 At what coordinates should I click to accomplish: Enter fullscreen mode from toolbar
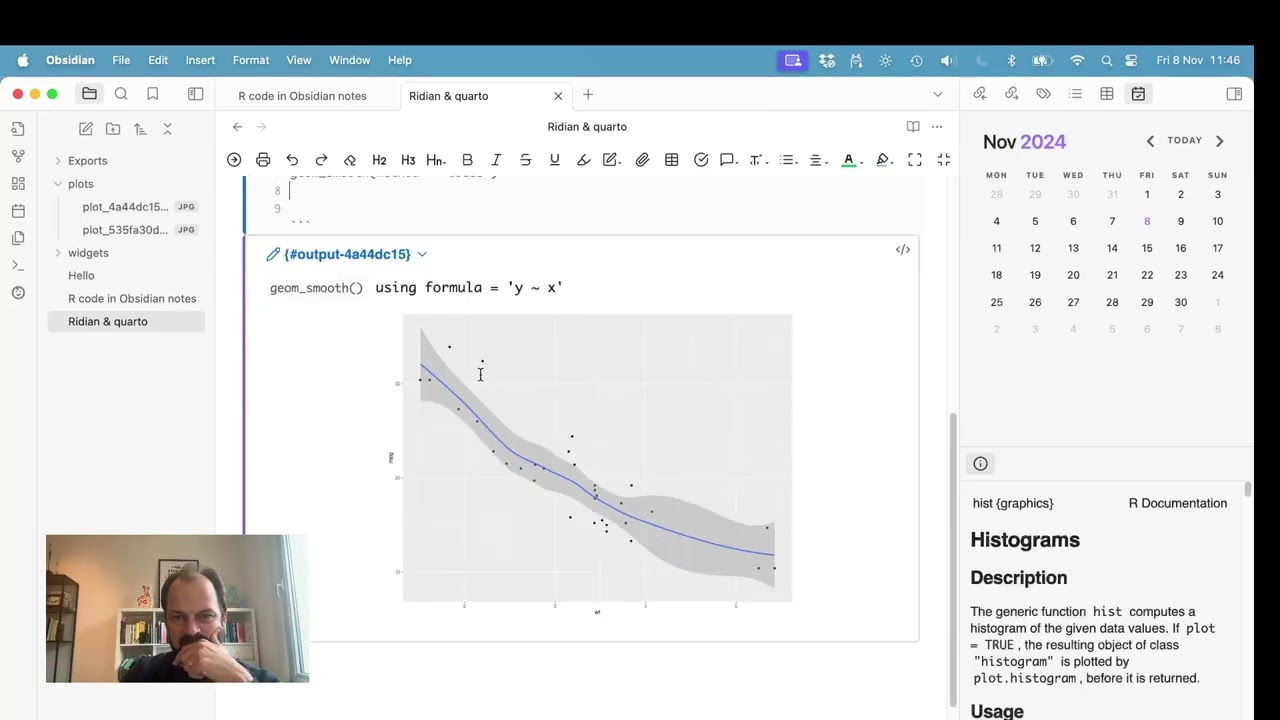click(915, 160)
